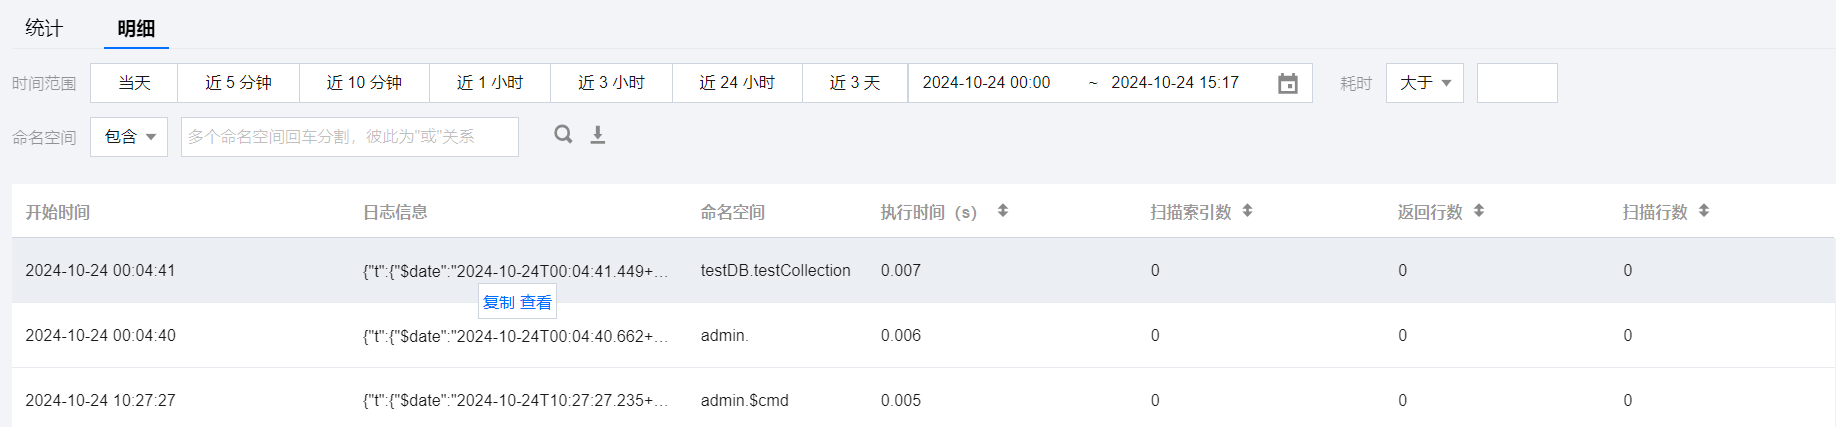The width and height of the screenshot is (1836, 427).
Task: Click the download logs icon
Action: point(598,135)
